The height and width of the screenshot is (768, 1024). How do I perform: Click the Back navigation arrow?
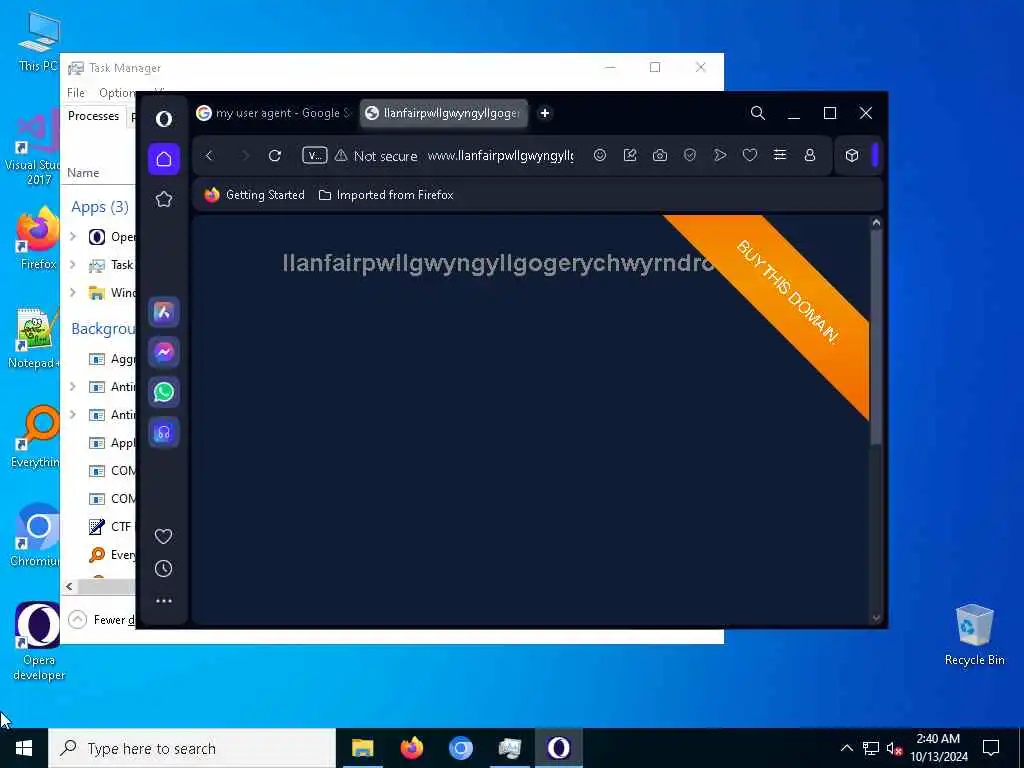tap(210, 155)
